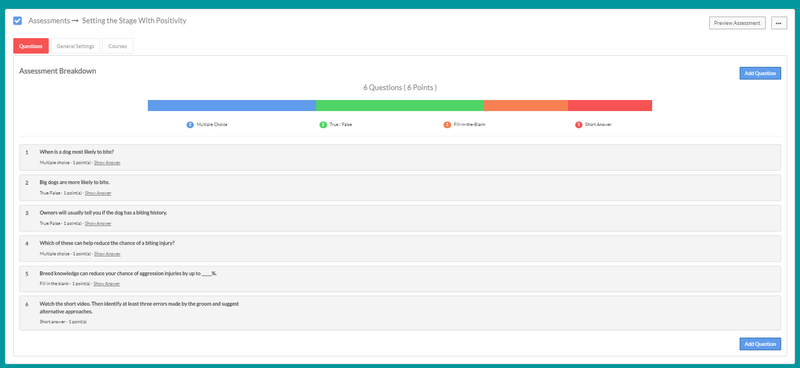
Task: Show Answer for Big dogs question
Action: pos(98,193)
